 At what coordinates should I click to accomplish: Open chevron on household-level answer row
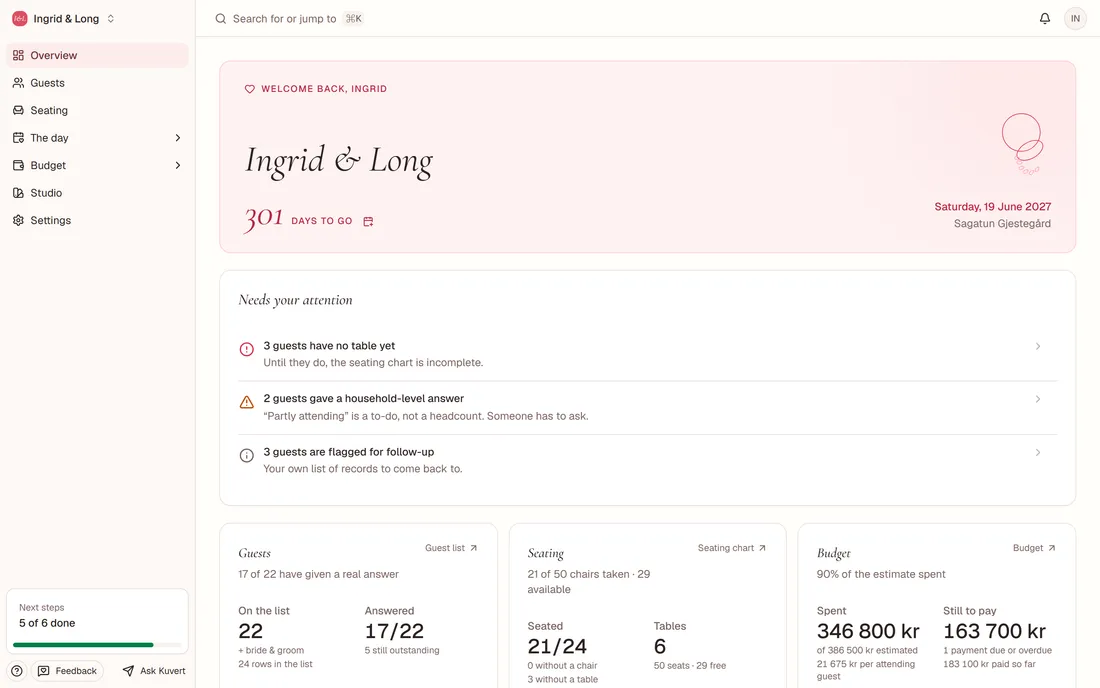click(x=1038, y=399)
